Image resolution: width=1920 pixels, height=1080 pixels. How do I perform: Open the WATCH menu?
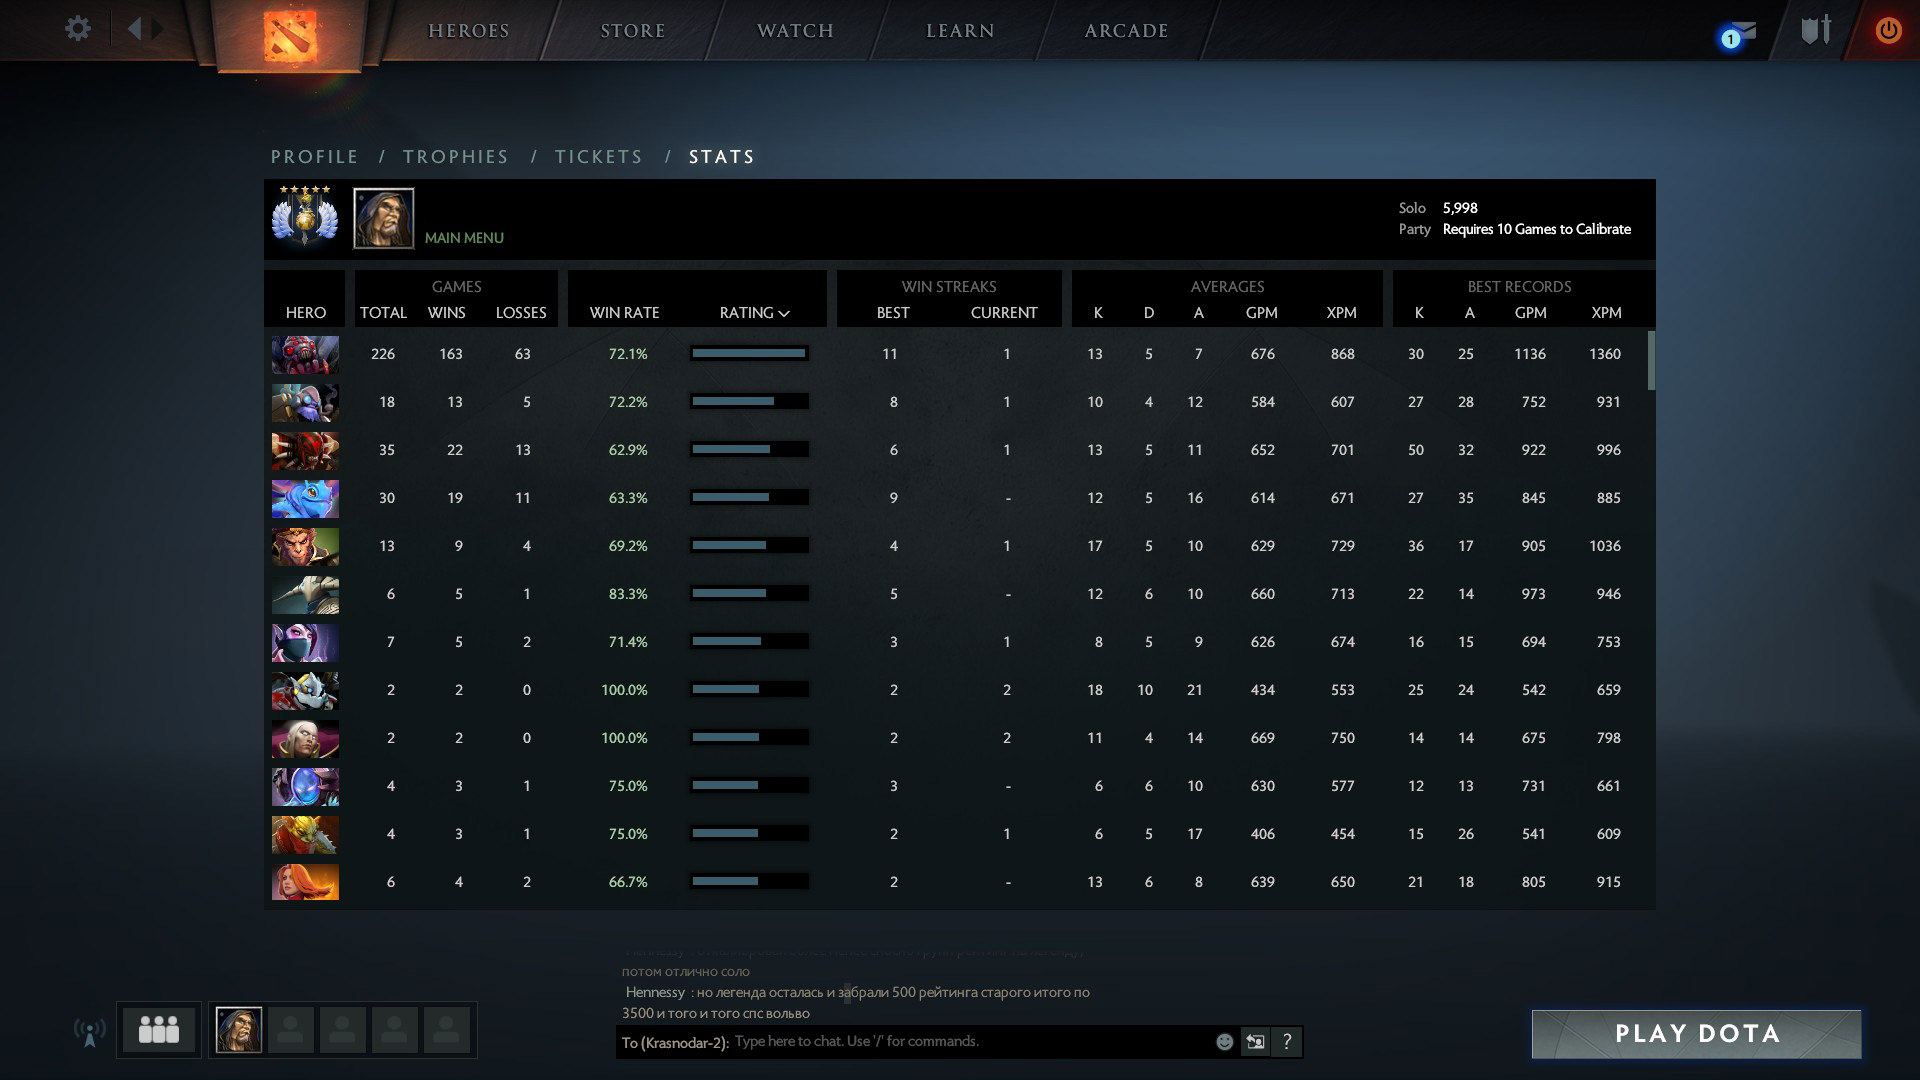[x=795, y=31]
